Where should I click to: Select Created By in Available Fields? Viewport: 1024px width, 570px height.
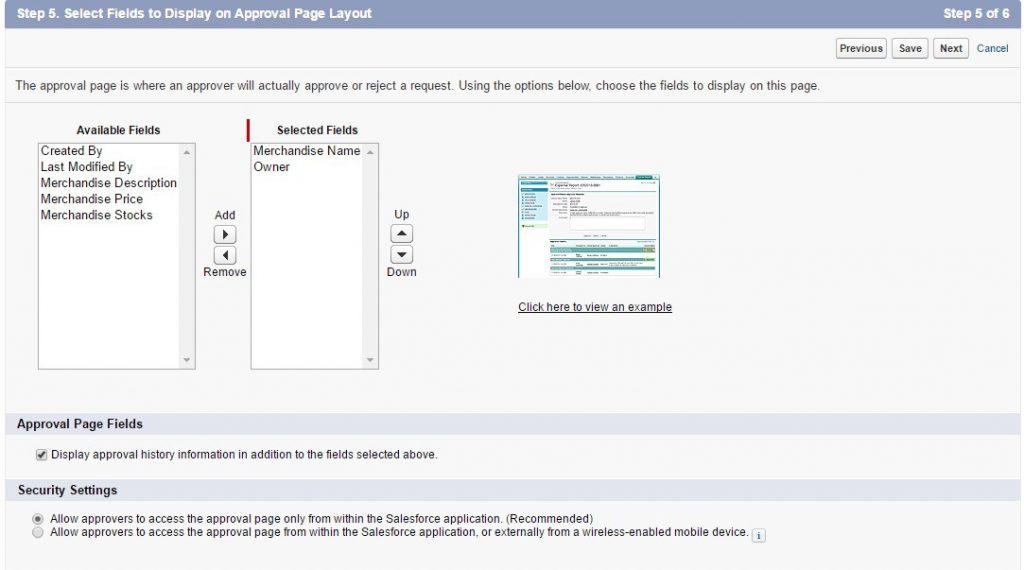[x=71, y=151]
